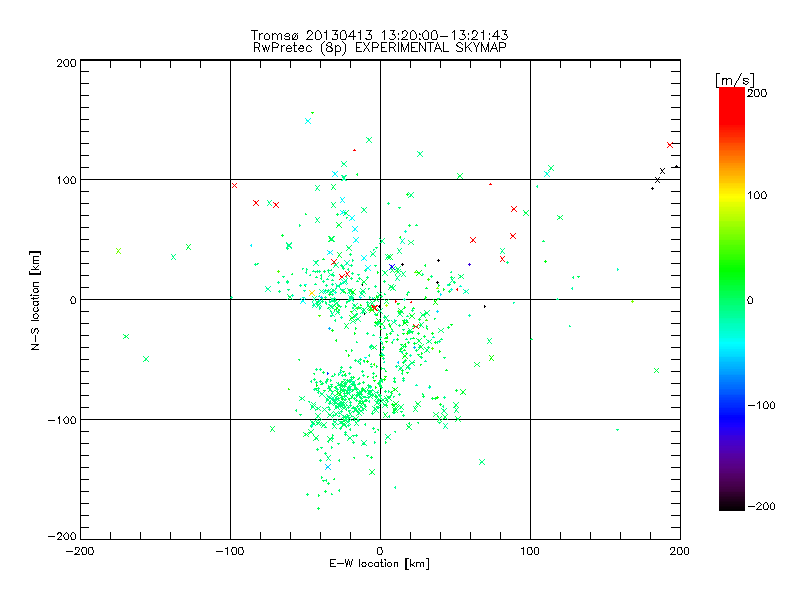Screen dimensions: 800x600
Task: Select the -200 label on the N-S axis
Action: [x=62, y=536]
